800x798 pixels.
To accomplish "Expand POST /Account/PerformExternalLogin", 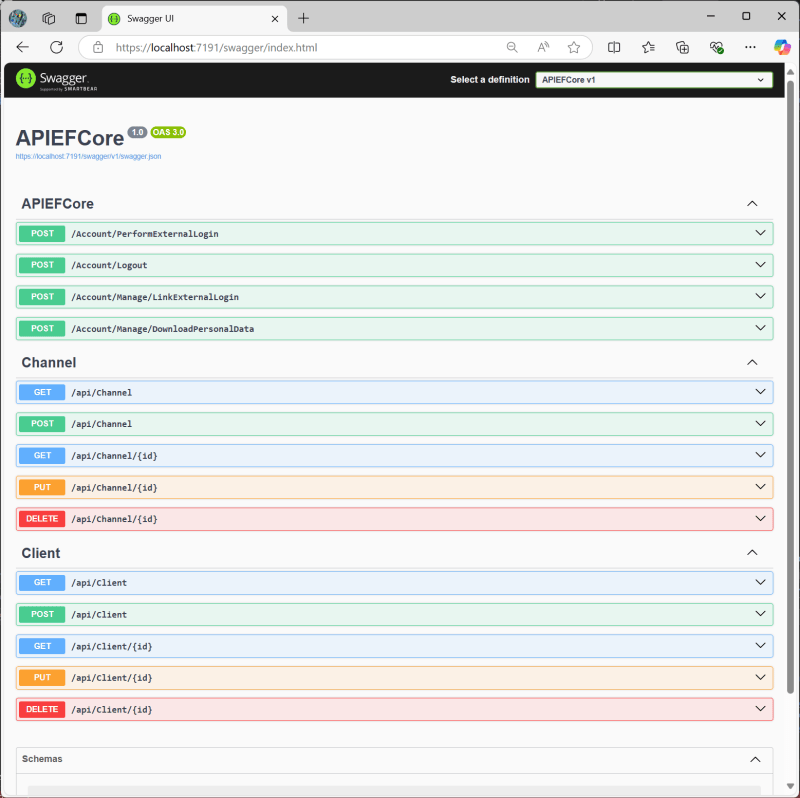I will [394, 234].
